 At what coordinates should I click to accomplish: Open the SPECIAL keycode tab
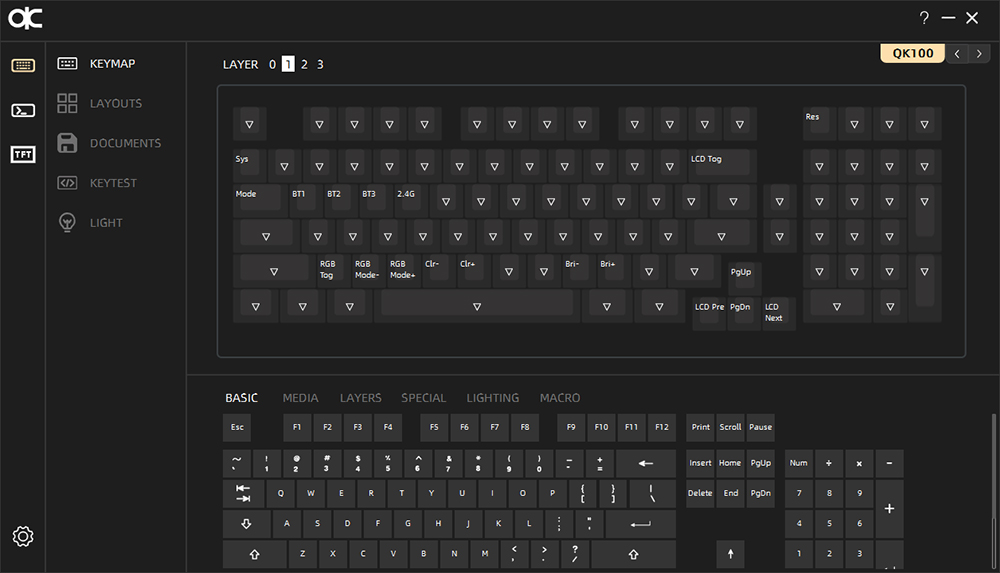tap(423, 398)
